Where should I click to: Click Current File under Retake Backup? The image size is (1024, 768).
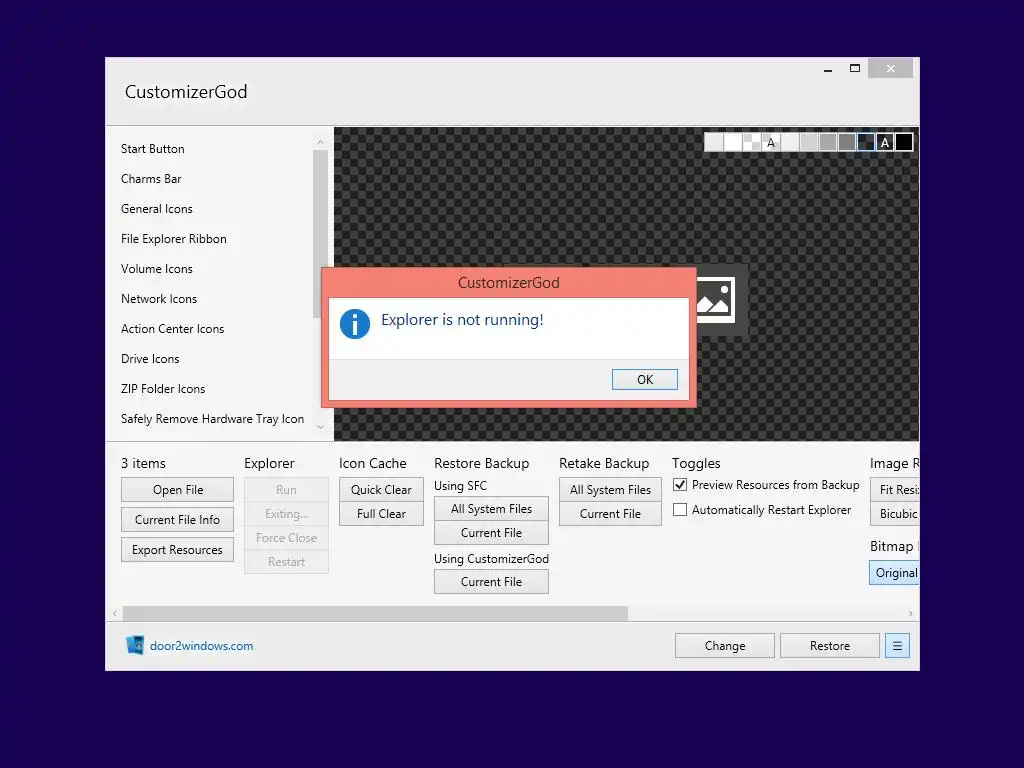click(x=610, y=514)
